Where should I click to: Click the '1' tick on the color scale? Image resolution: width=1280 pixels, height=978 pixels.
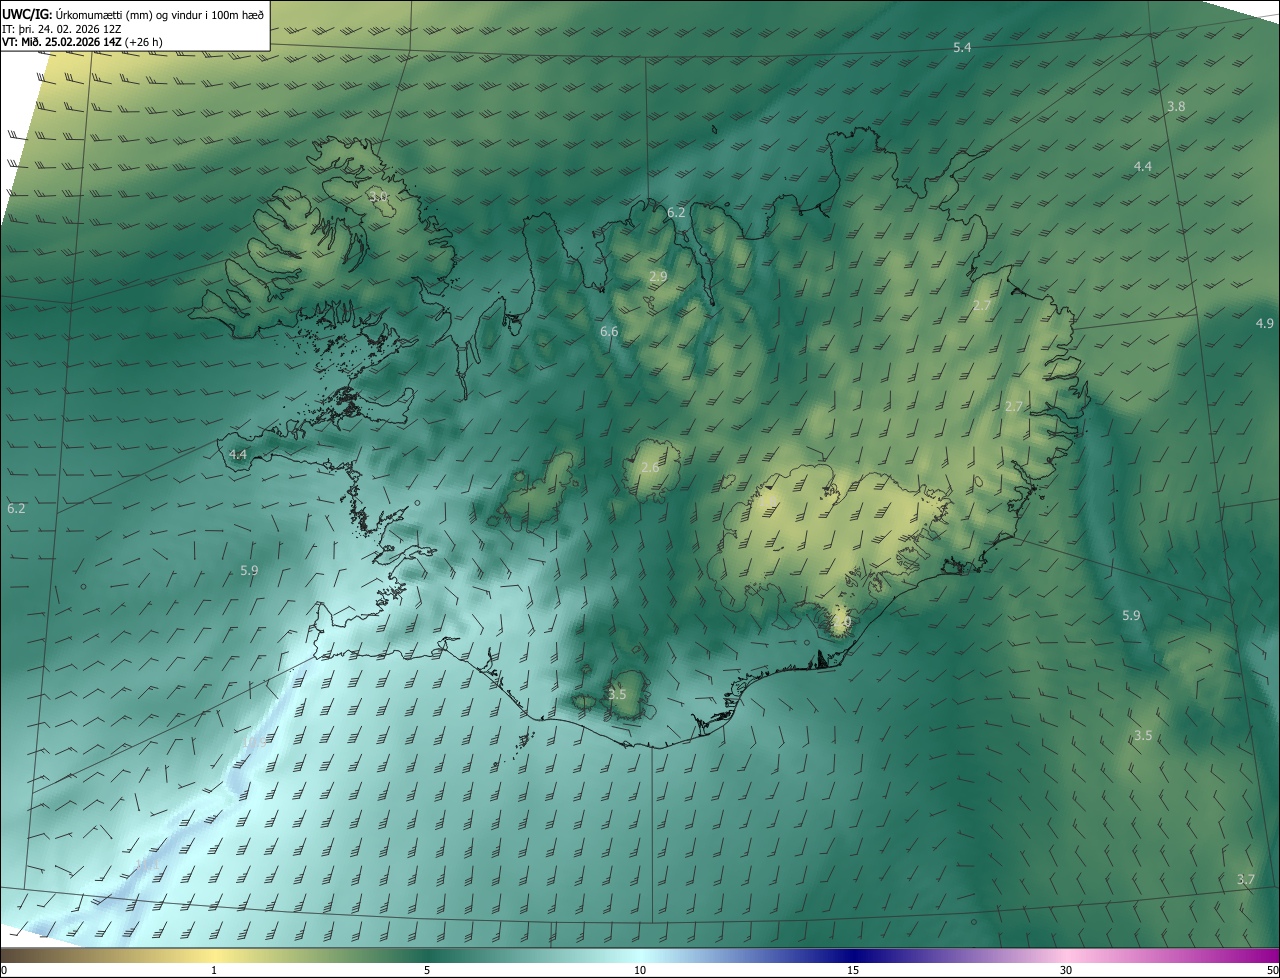tap(214, 970)
